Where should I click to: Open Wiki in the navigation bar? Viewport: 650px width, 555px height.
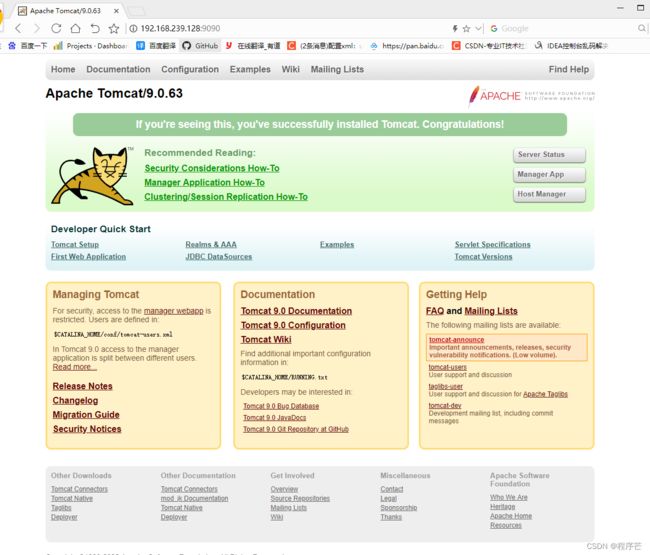291,69
